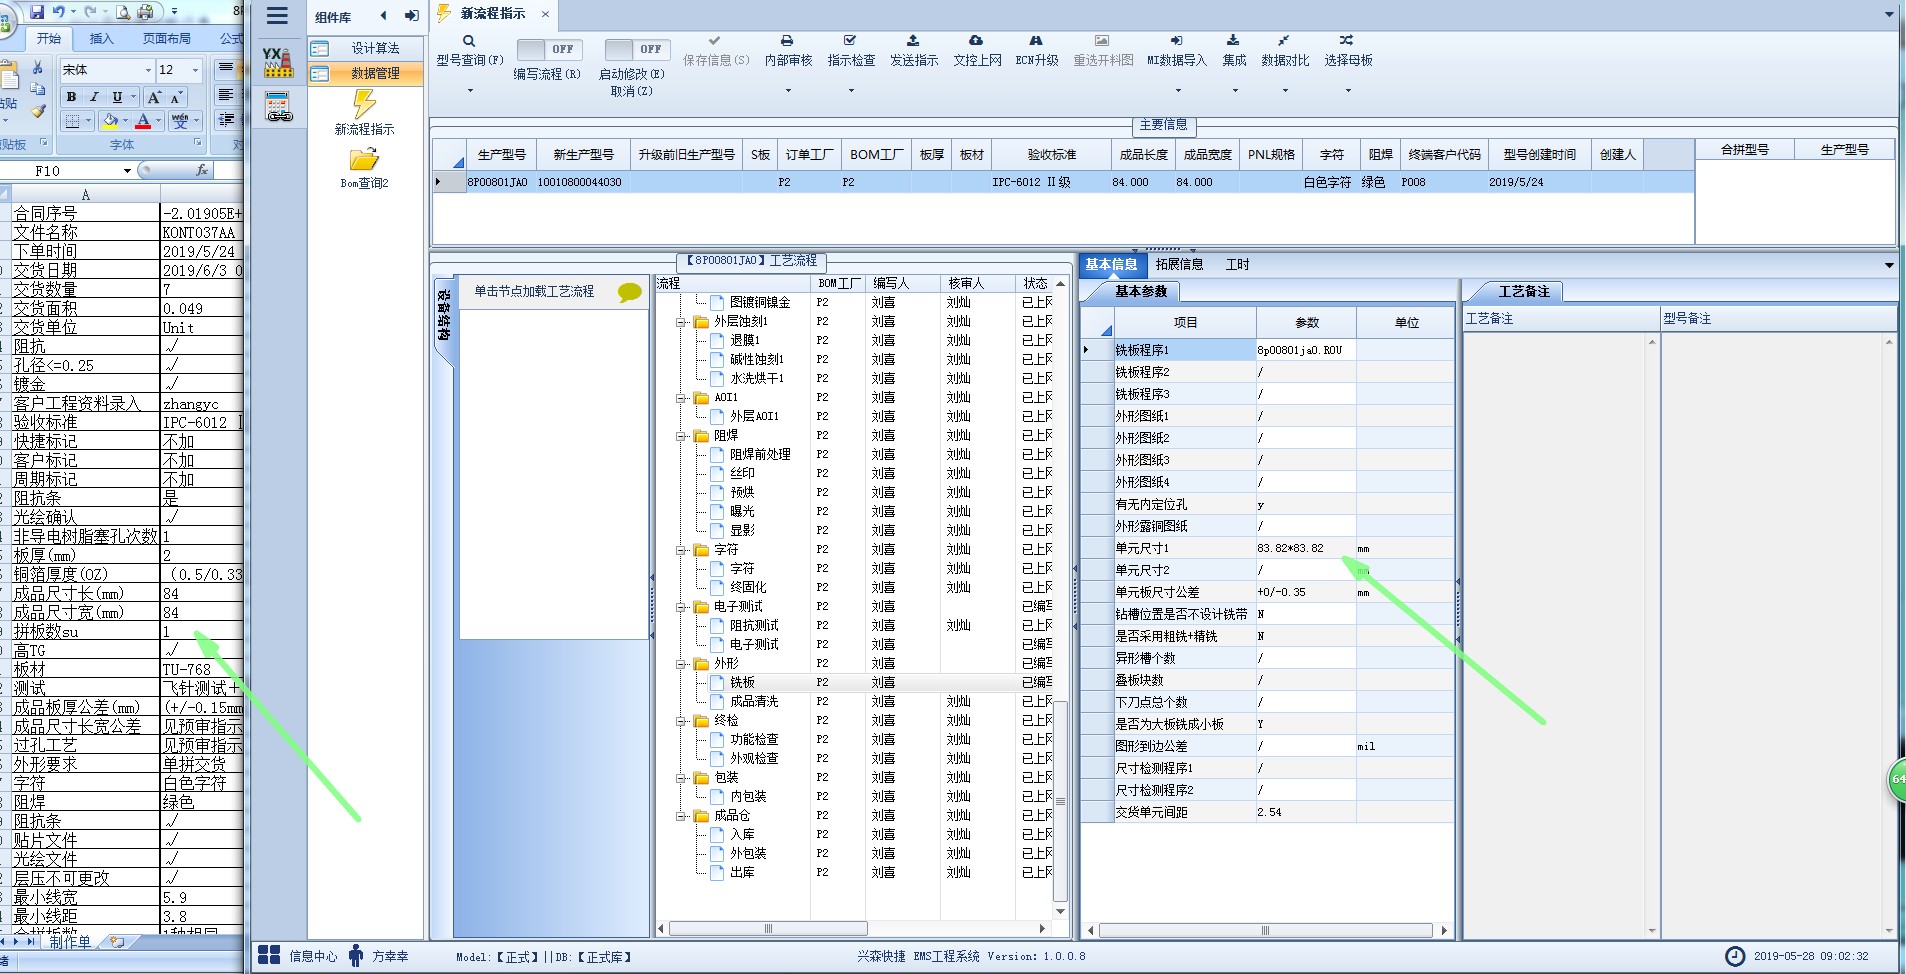Click the 保存信息(S) button
Image resolution: width=1906 pixels, height=974 pixels.
[716, 51]
